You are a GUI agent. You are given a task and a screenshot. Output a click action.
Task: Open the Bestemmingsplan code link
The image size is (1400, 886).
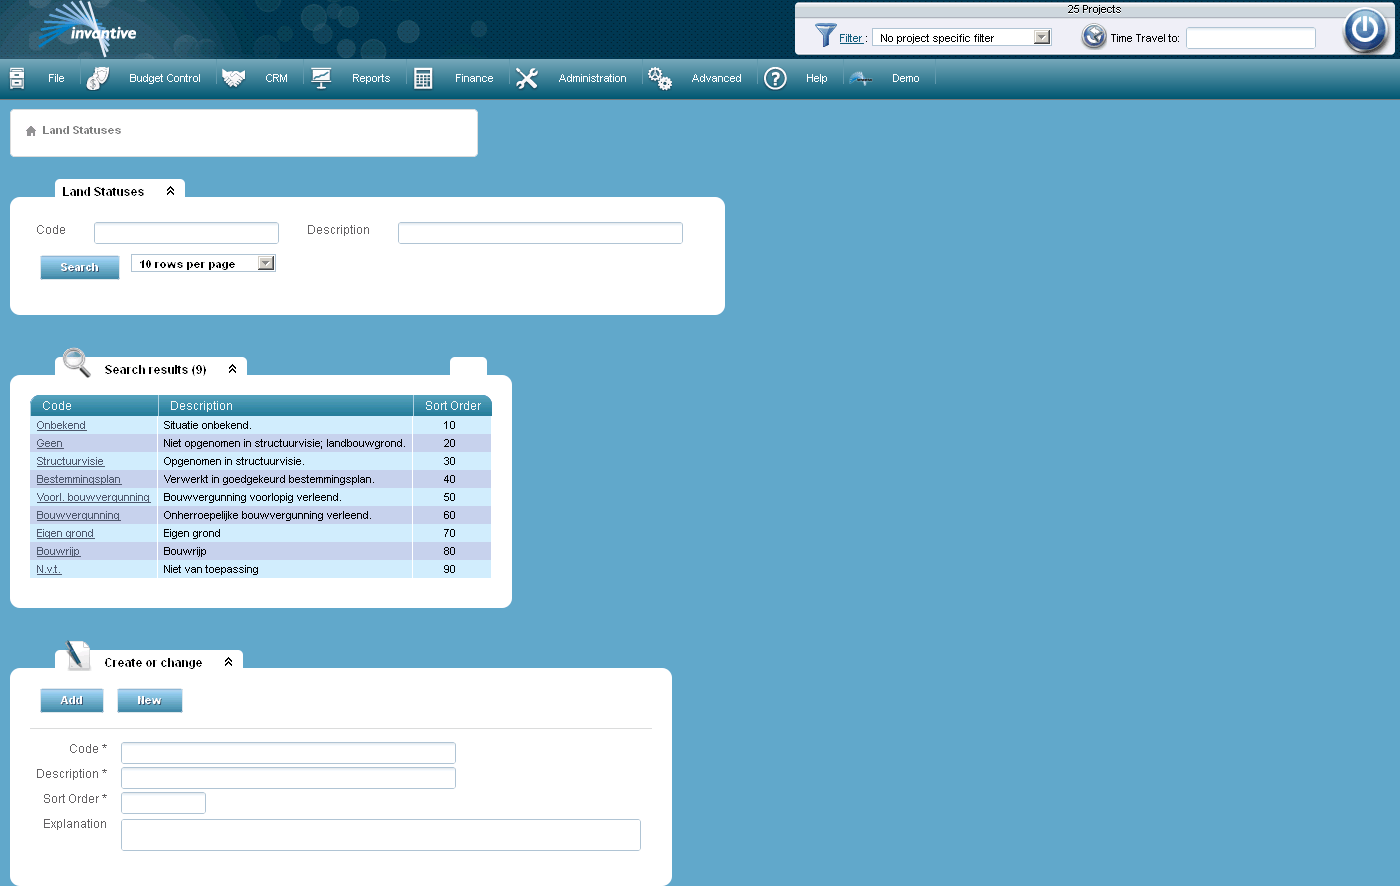tap(79, 479)
